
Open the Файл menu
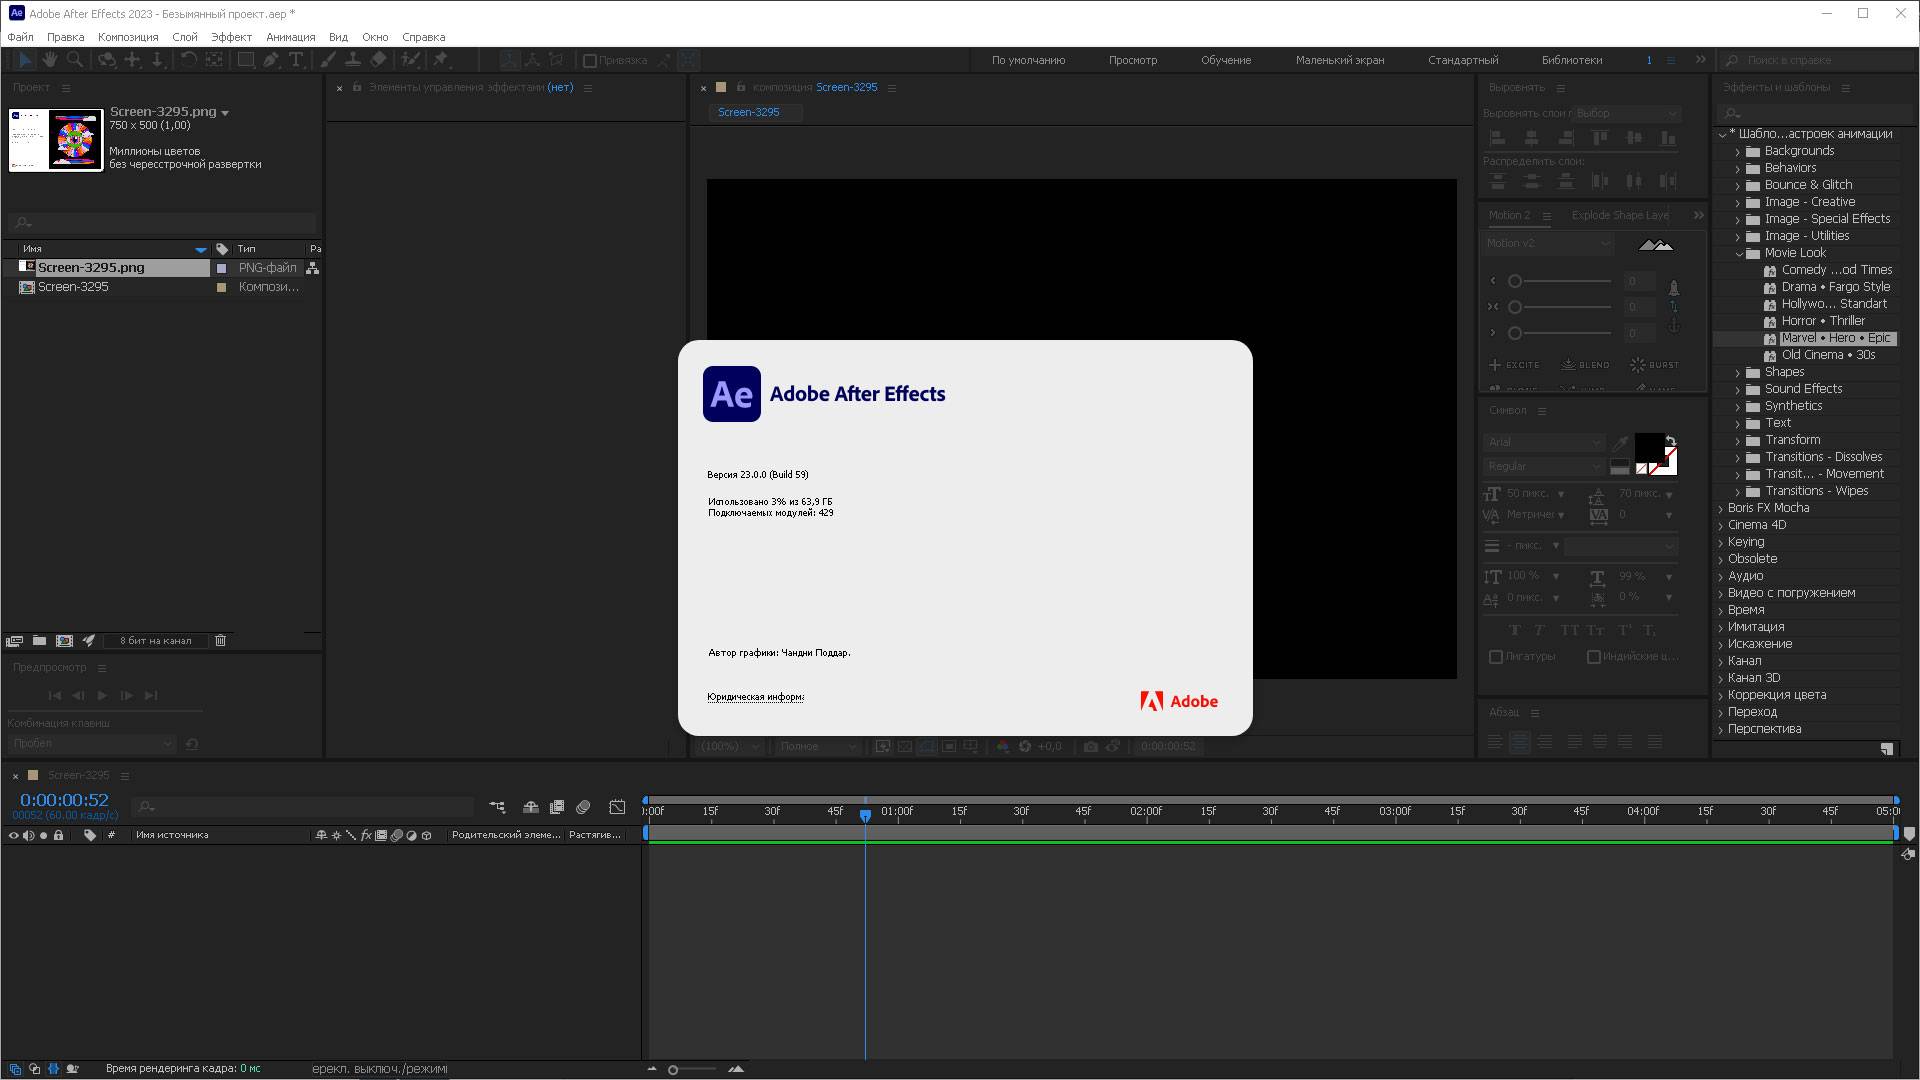coord(20,37)
